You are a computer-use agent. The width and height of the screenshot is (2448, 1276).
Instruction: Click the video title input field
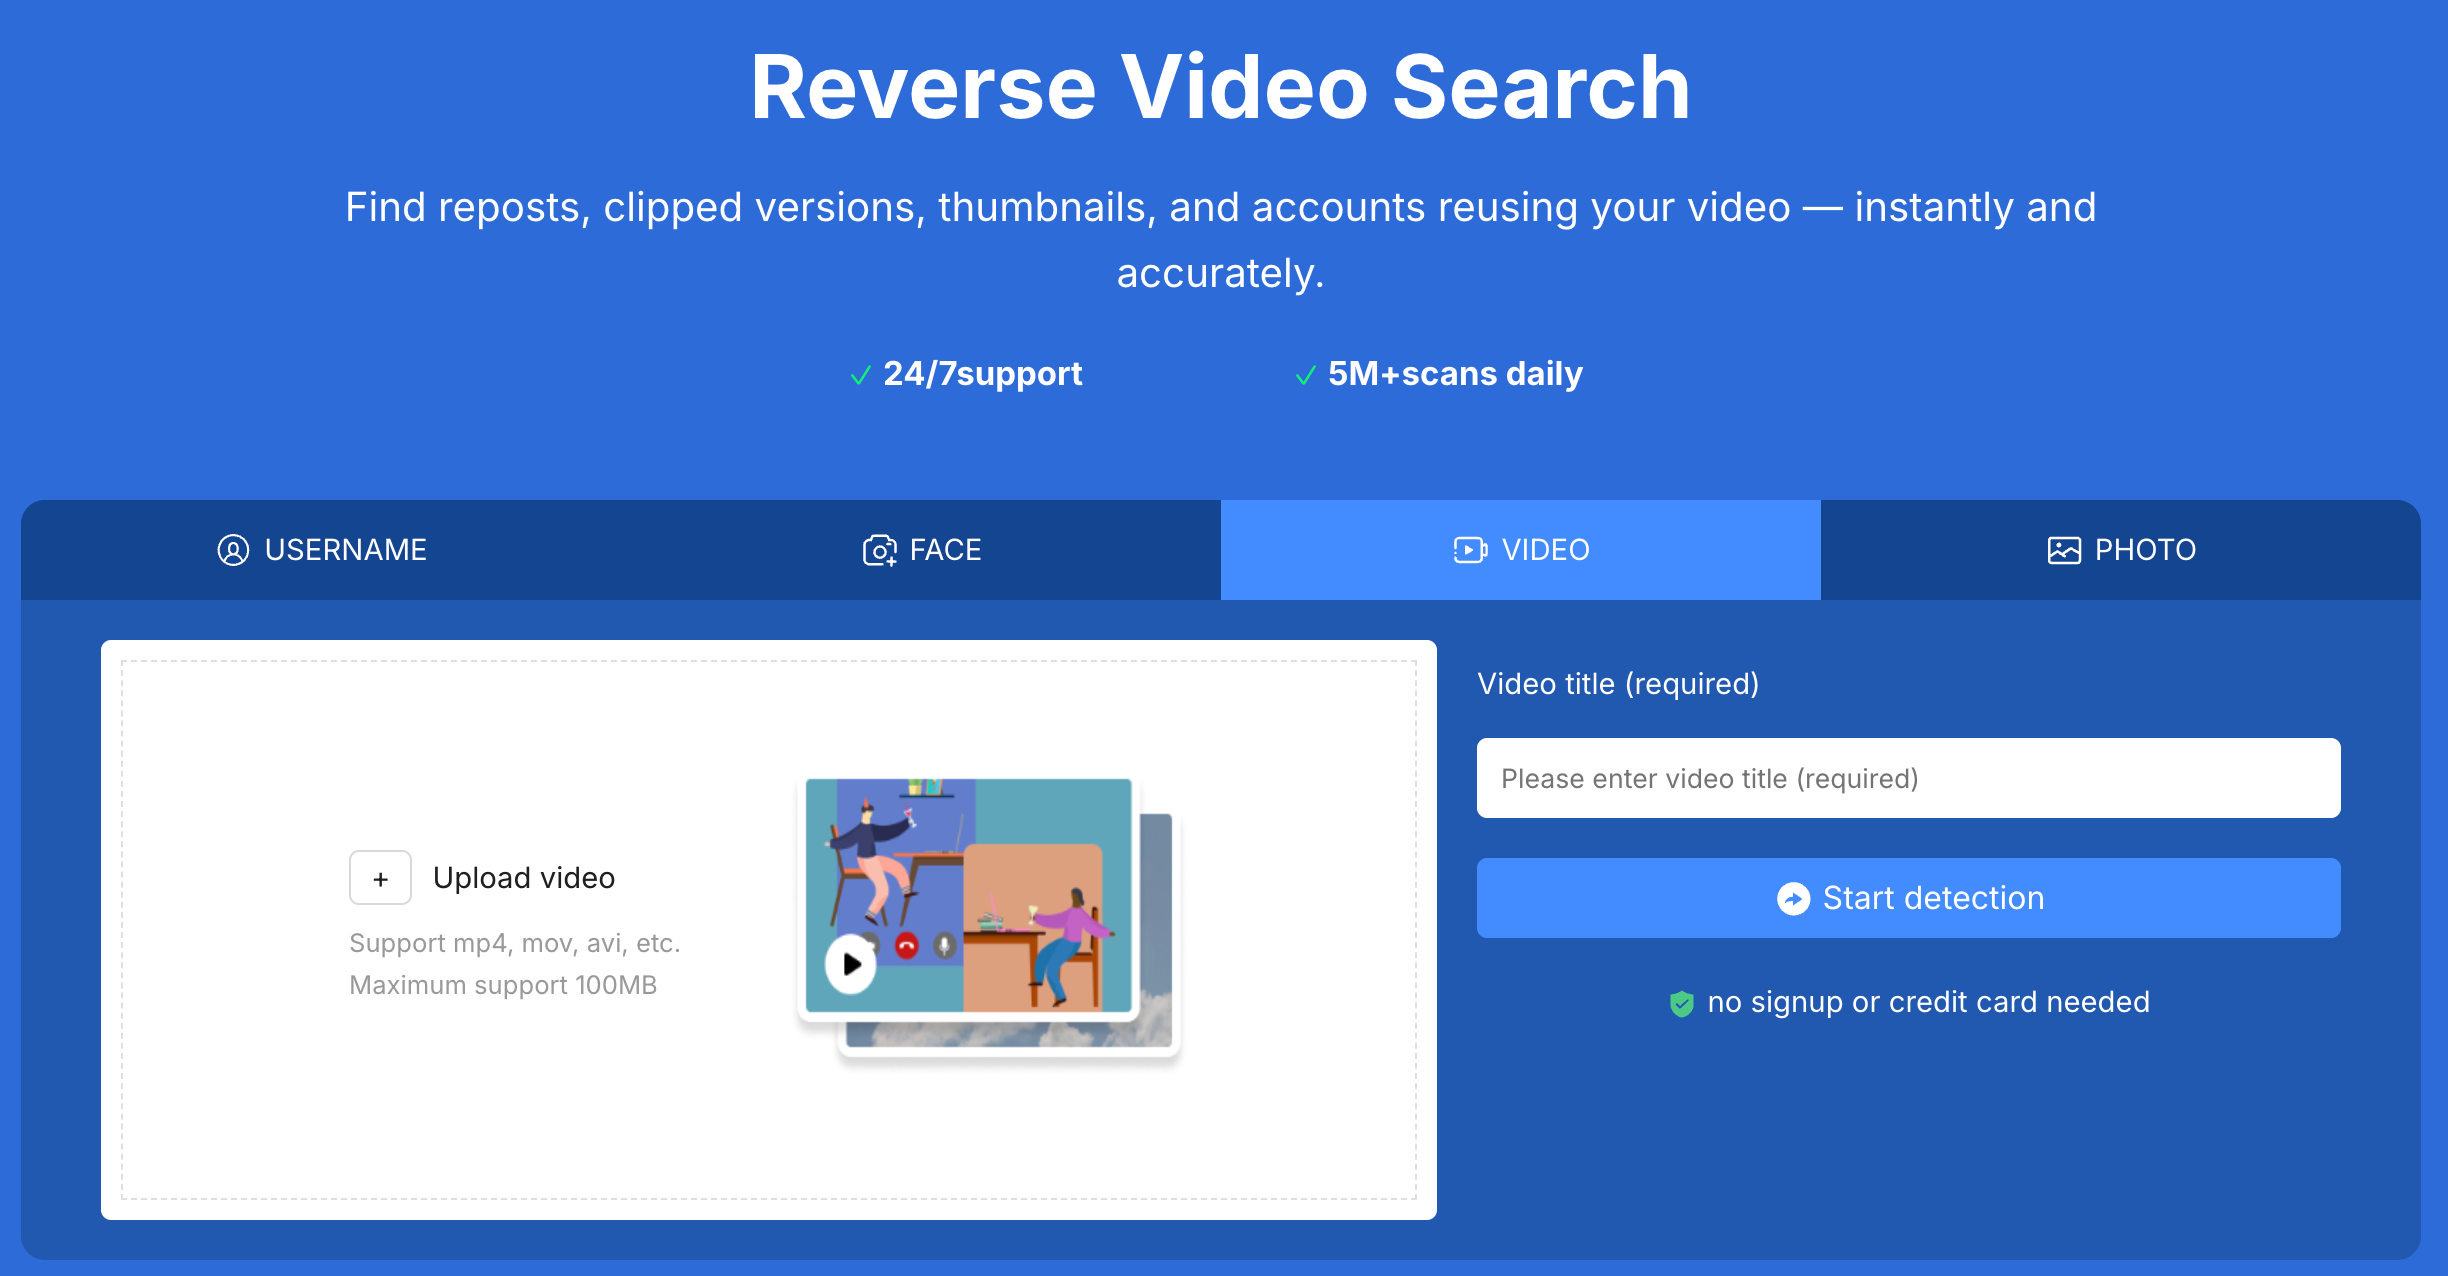[1908, 778]
